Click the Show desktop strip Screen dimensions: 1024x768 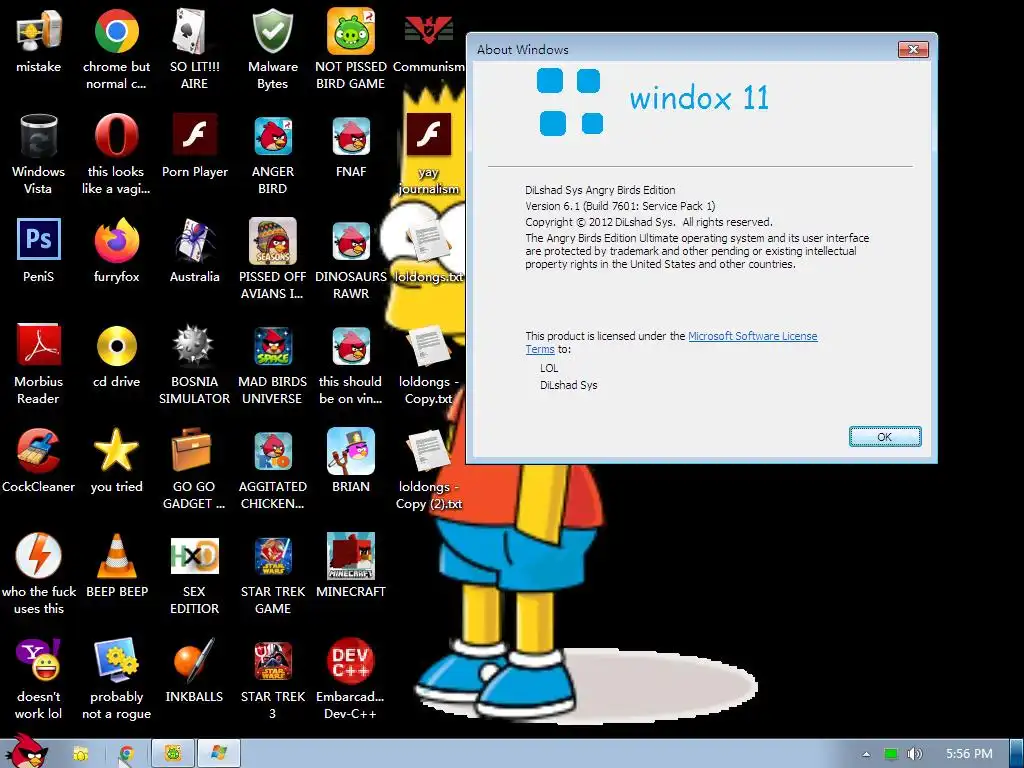1017,754
